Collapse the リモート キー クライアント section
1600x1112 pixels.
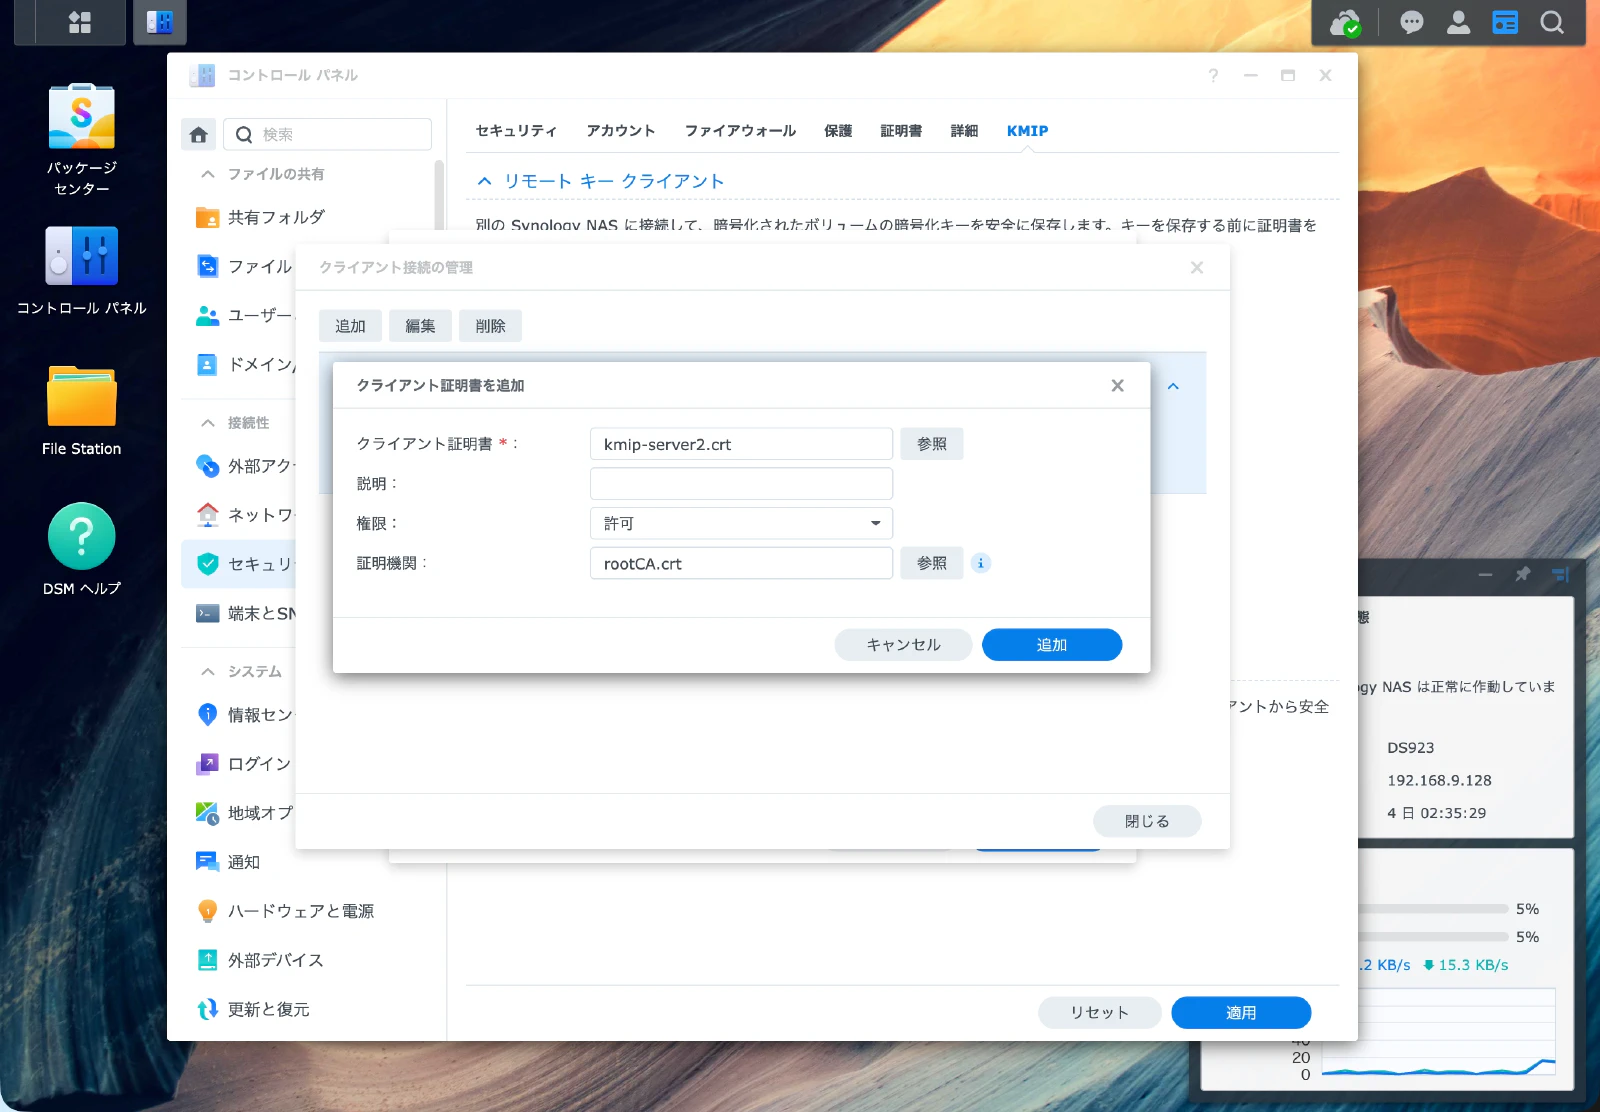[484, 181]
